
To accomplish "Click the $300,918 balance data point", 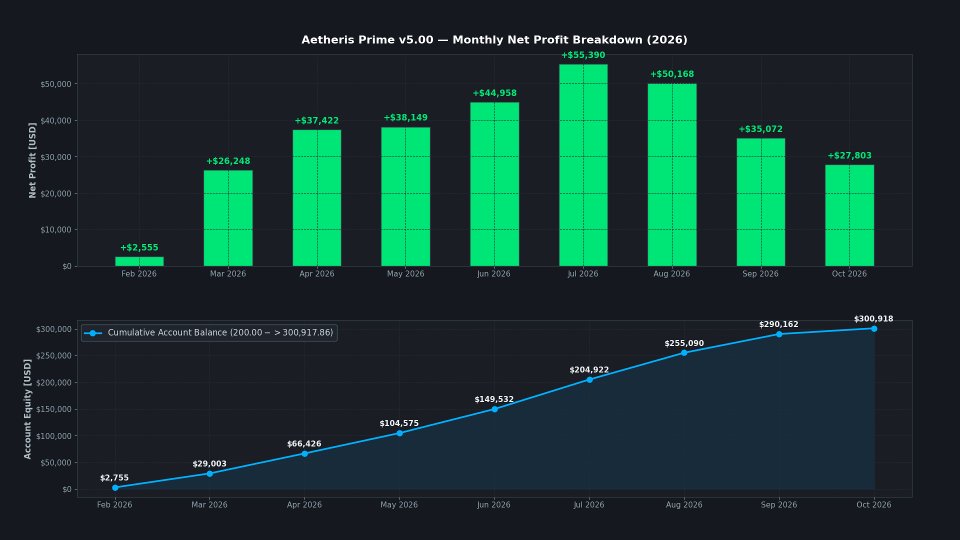I will click(x=874, y=329).
